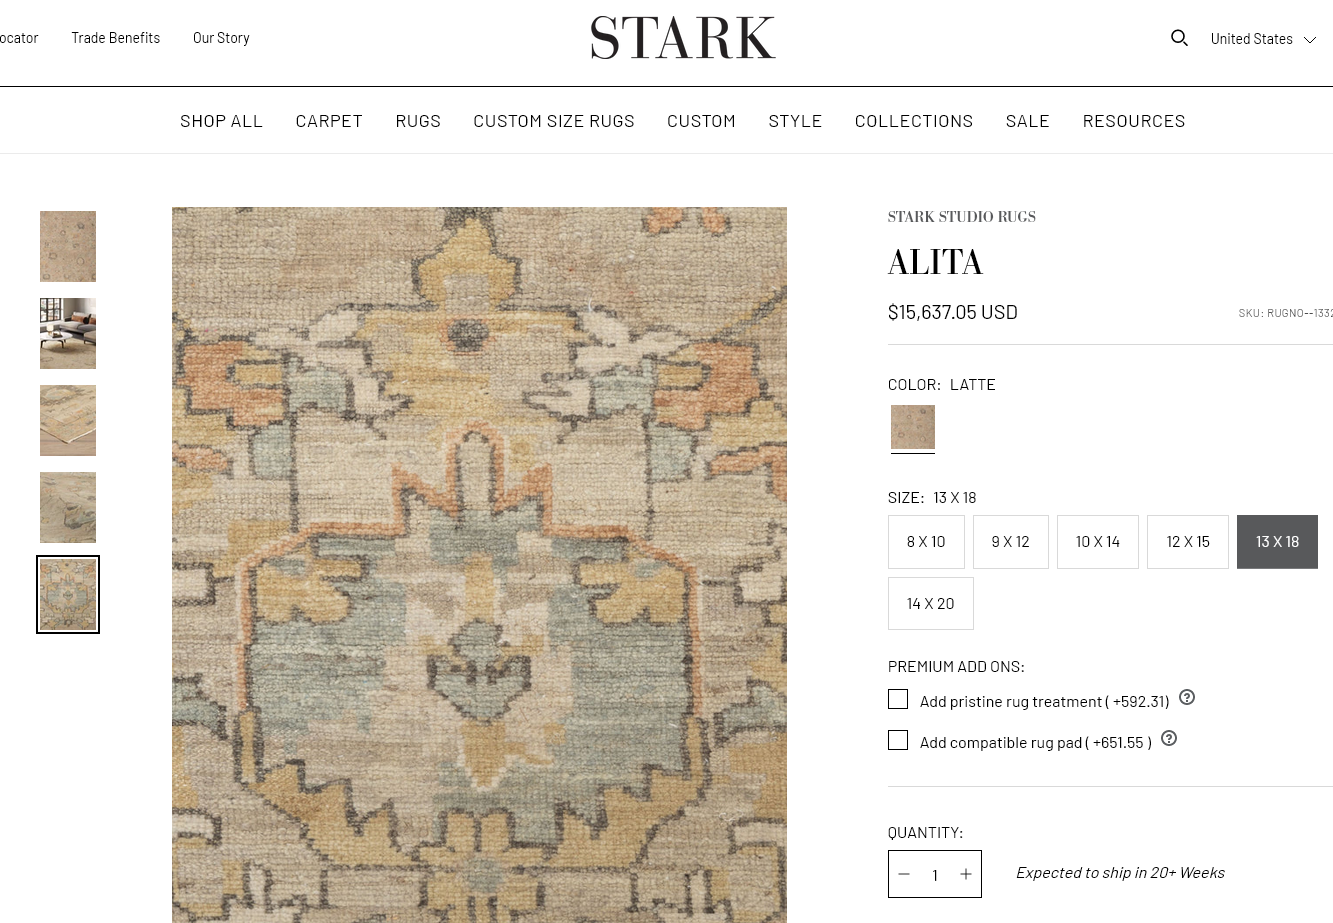This screenshot has width=1333, height=923.
Task: Click the plus icon to increase quantity
Action: pyautogui.click(x=965, y=874)
